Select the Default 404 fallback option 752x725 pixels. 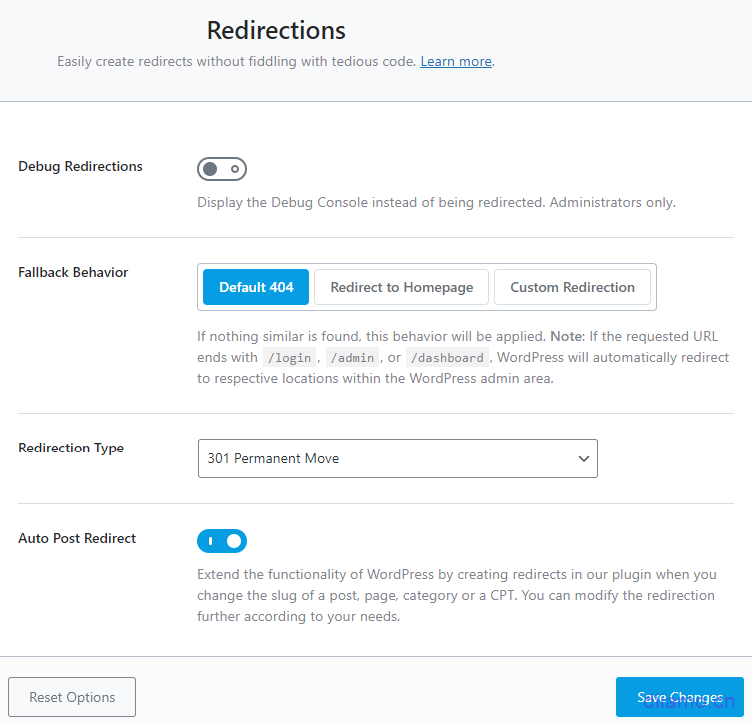(x=256, y=287)
